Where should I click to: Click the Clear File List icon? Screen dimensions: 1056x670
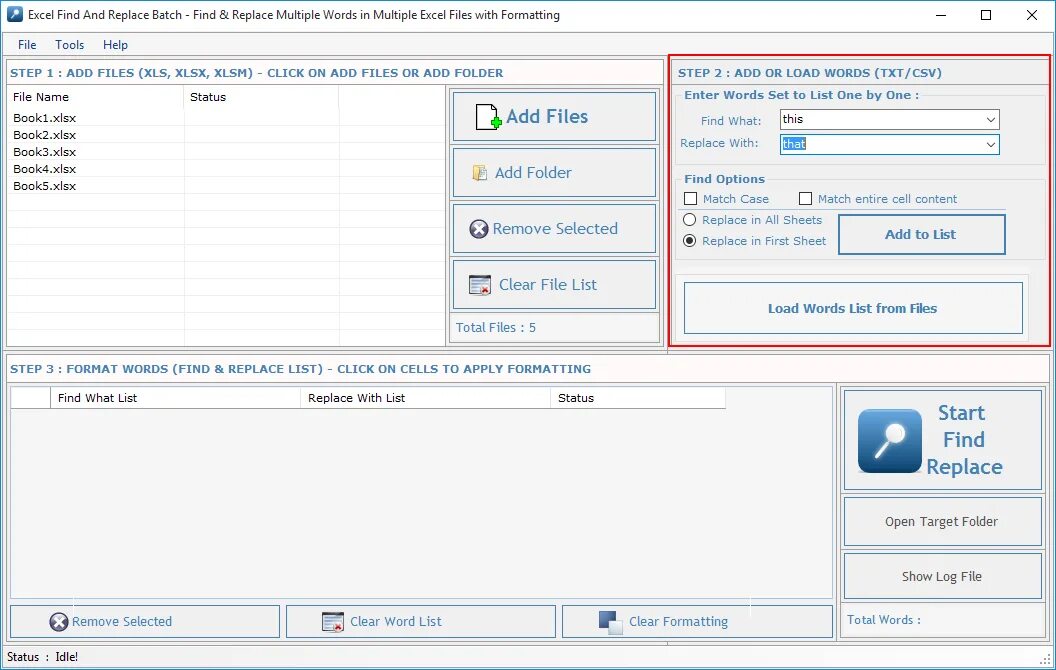coord(480,285)
